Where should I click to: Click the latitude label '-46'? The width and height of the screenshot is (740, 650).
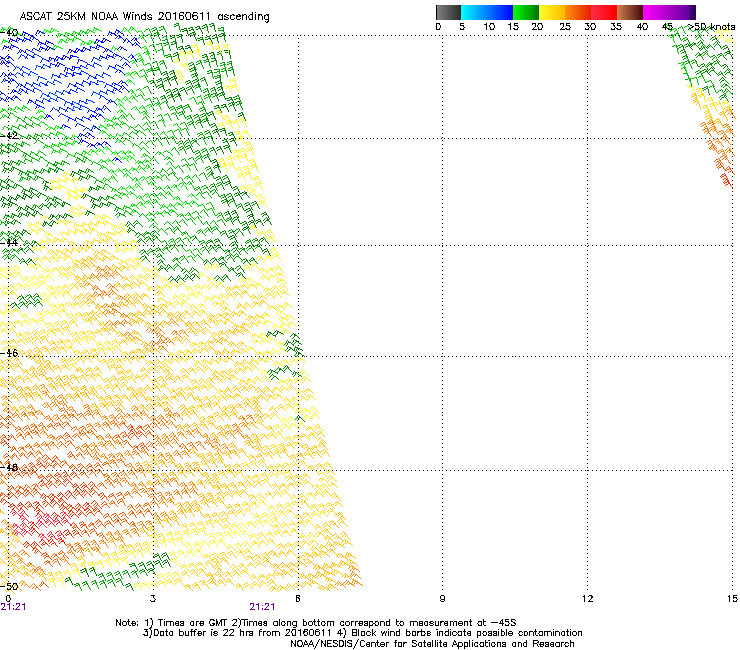[9, 353]
